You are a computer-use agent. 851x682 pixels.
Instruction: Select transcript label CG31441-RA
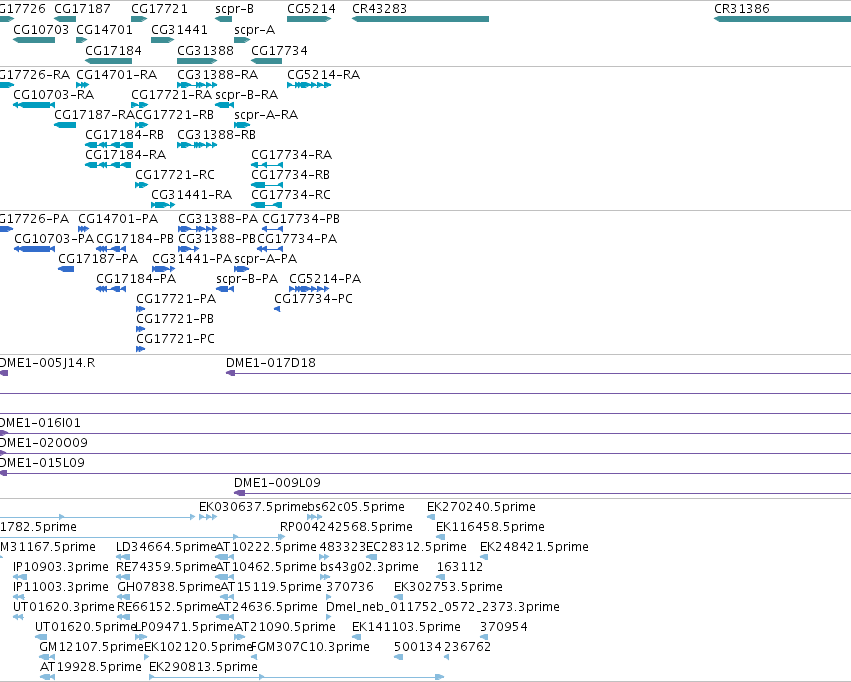(192, 194)
